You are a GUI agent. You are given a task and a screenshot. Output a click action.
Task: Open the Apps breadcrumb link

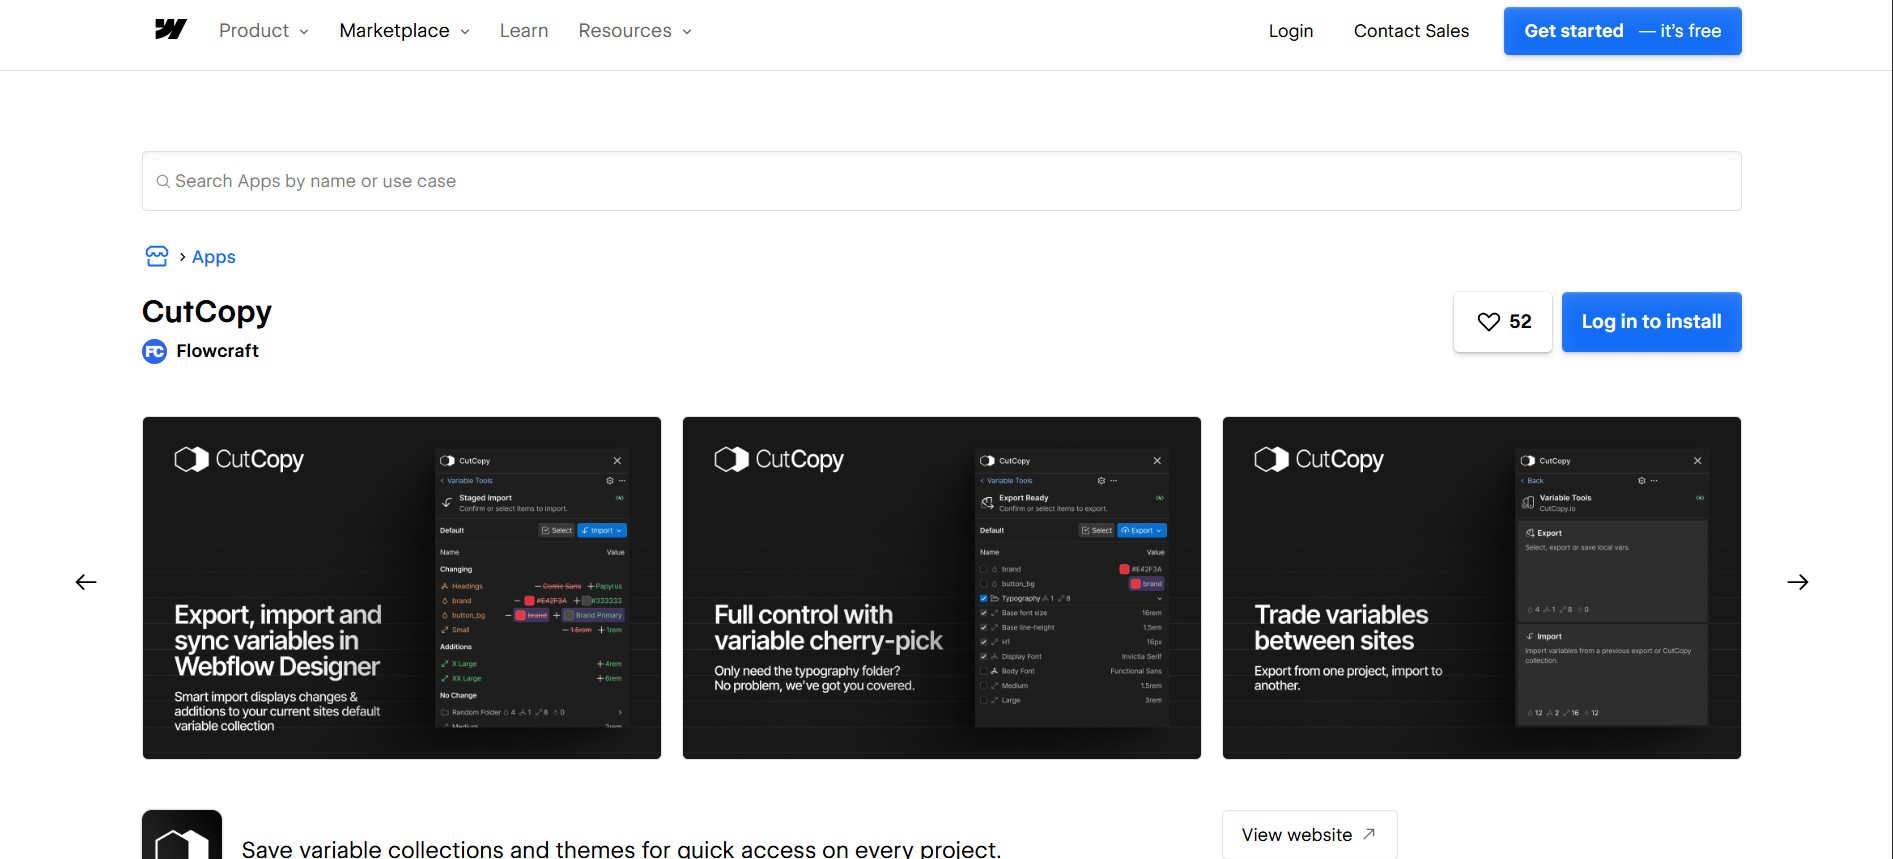pos(214,257)
